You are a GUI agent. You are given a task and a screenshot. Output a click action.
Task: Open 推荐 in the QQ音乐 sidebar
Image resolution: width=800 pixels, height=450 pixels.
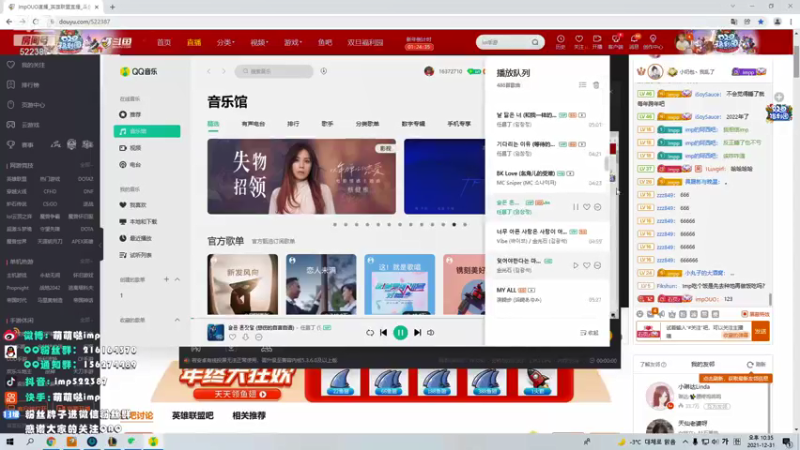pyautogui.click(x=131, y=115)
